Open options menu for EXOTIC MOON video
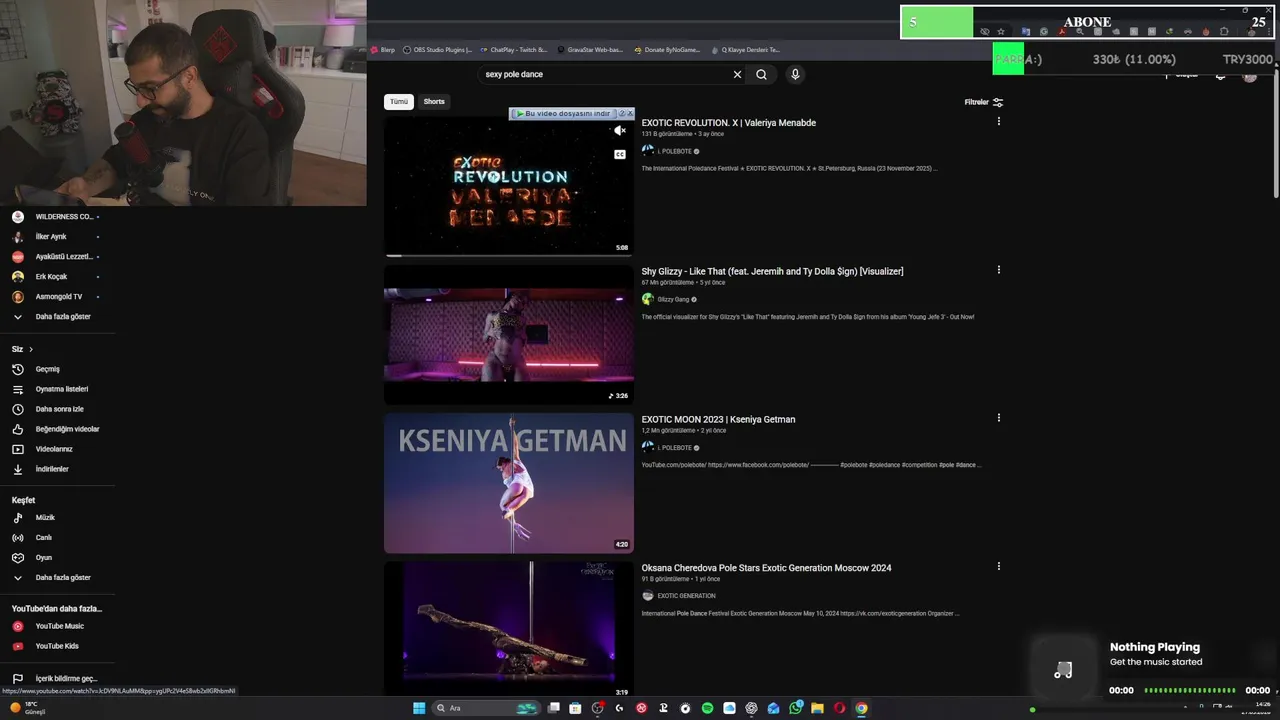1280x720 pixels. coord(998,418)
